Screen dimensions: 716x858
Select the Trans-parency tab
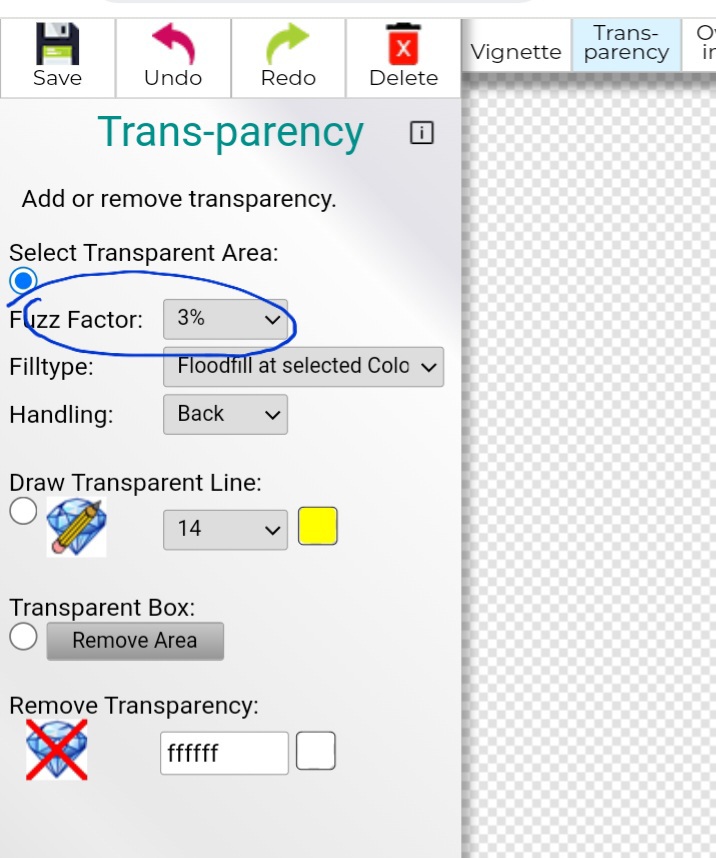[x=626, y=45]
